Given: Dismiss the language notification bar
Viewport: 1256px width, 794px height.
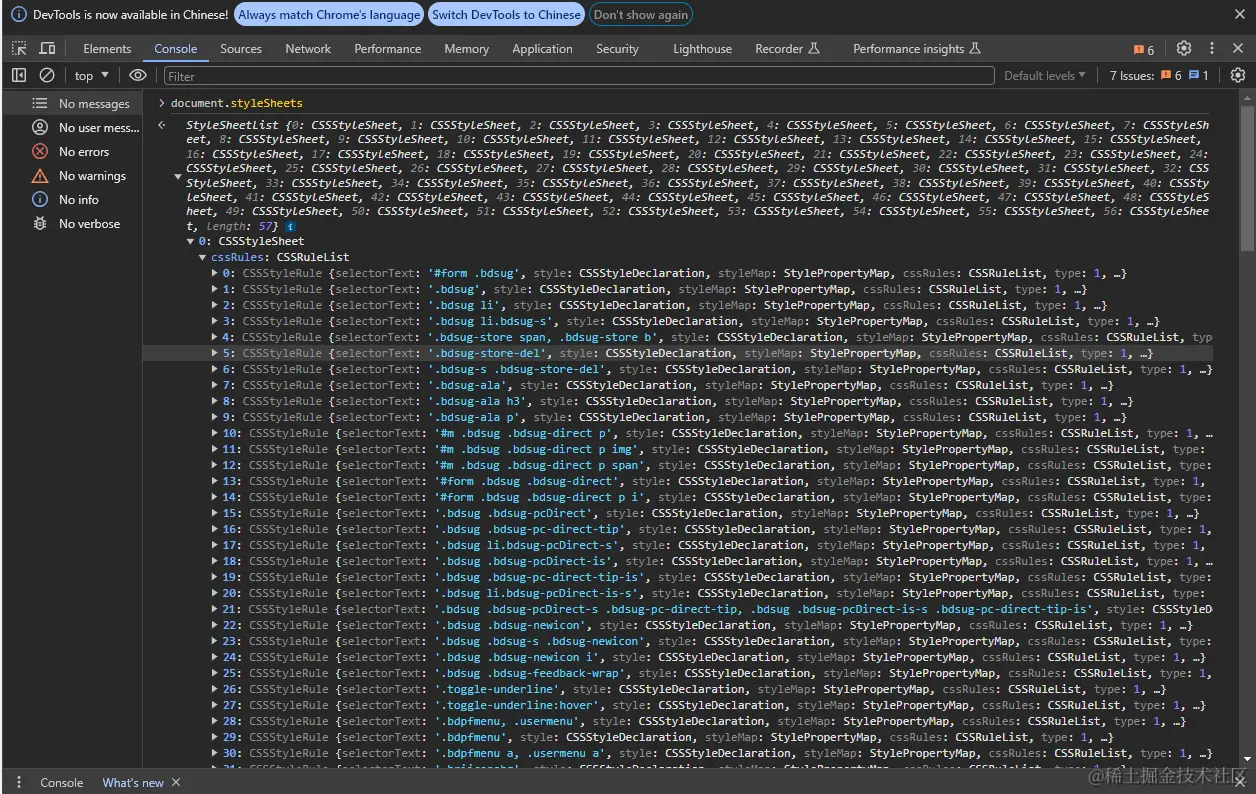Looking at the screenshot, I should pyautogui.click(x=1238, y=15).
